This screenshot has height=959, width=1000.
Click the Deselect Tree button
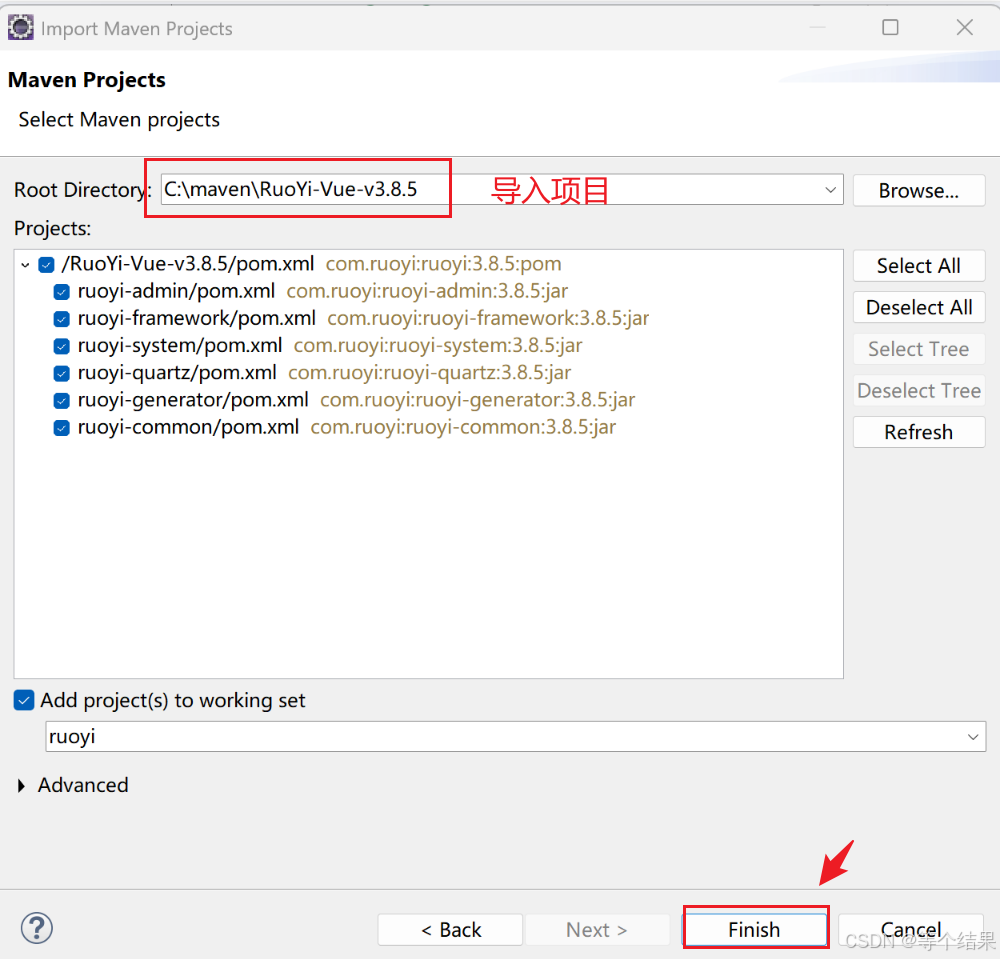coord(919,390)
